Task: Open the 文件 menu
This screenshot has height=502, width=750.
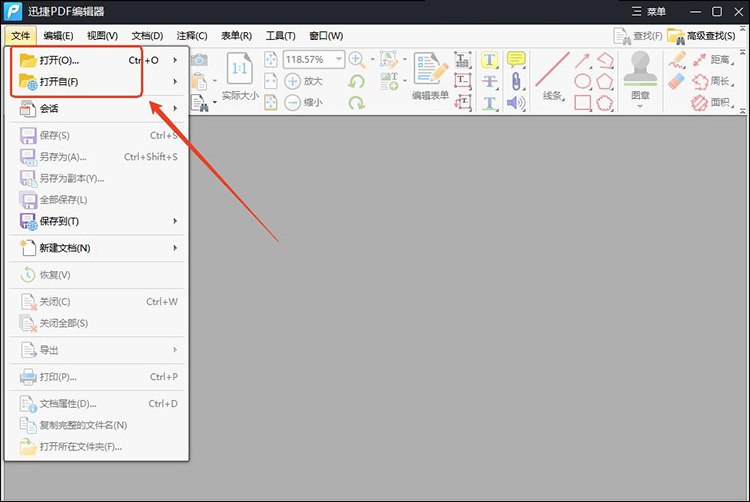Action: pos(21,36)
